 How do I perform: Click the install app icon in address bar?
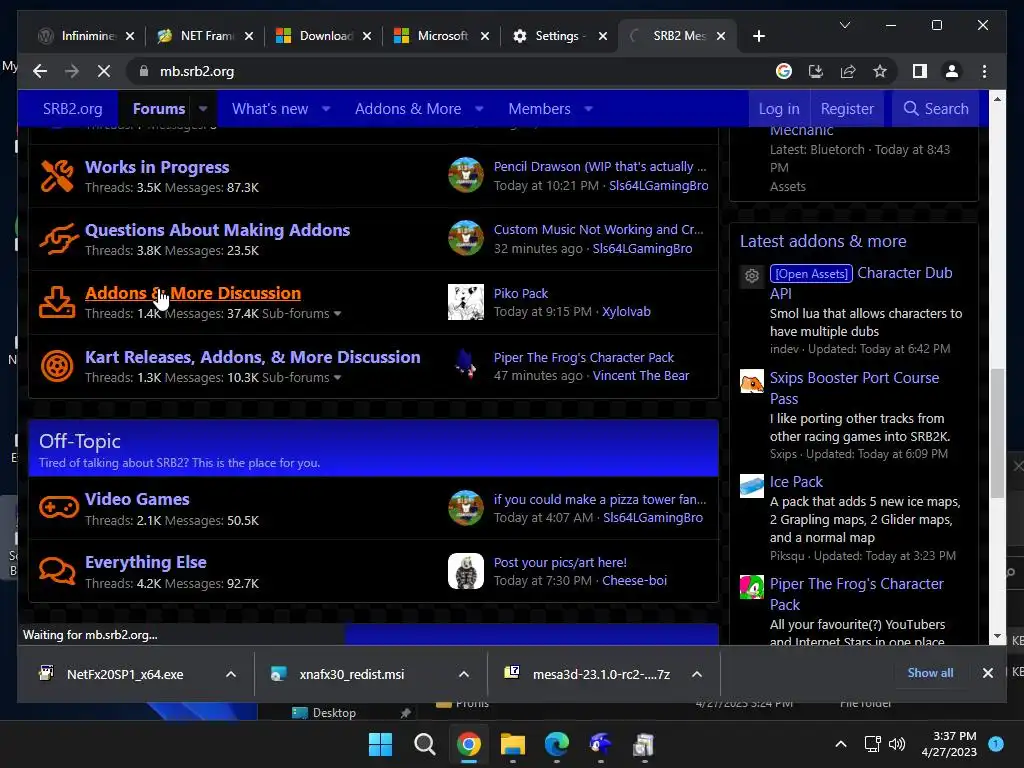pos(816,71)
